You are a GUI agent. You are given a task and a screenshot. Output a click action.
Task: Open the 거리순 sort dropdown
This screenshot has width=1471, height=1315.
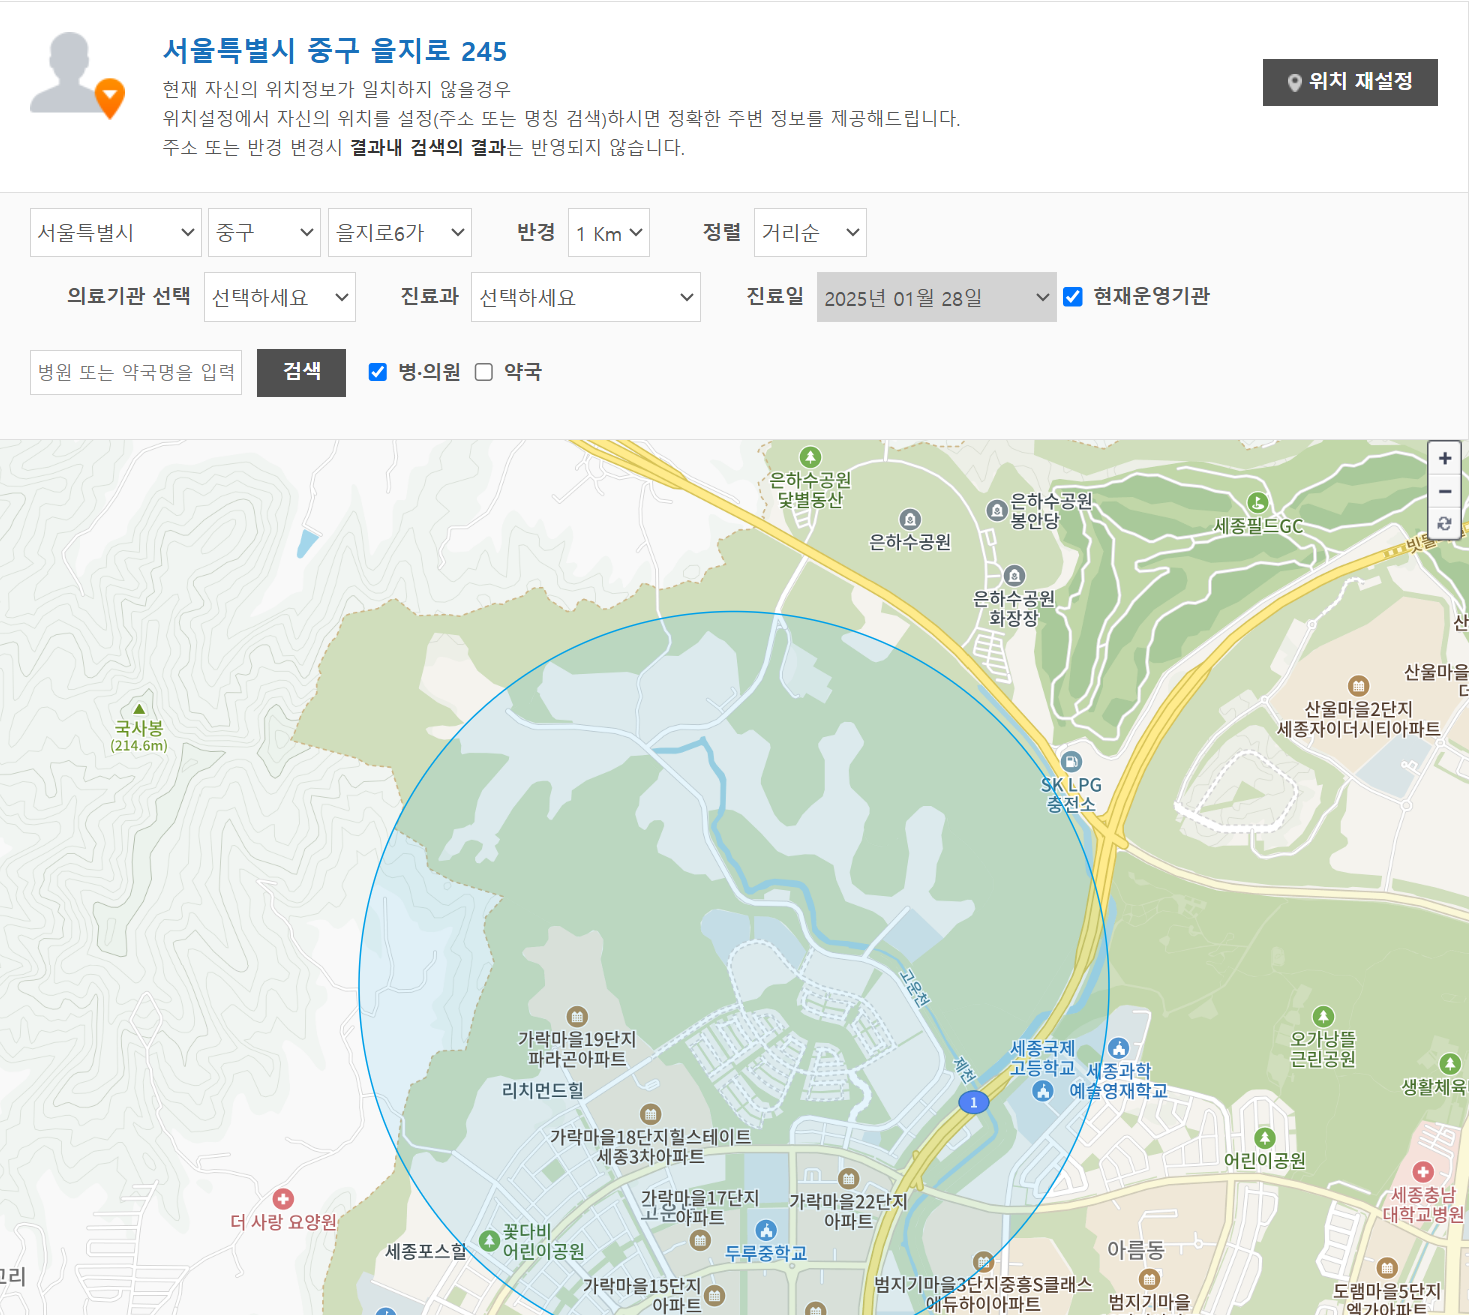click(x=810, y=232)
